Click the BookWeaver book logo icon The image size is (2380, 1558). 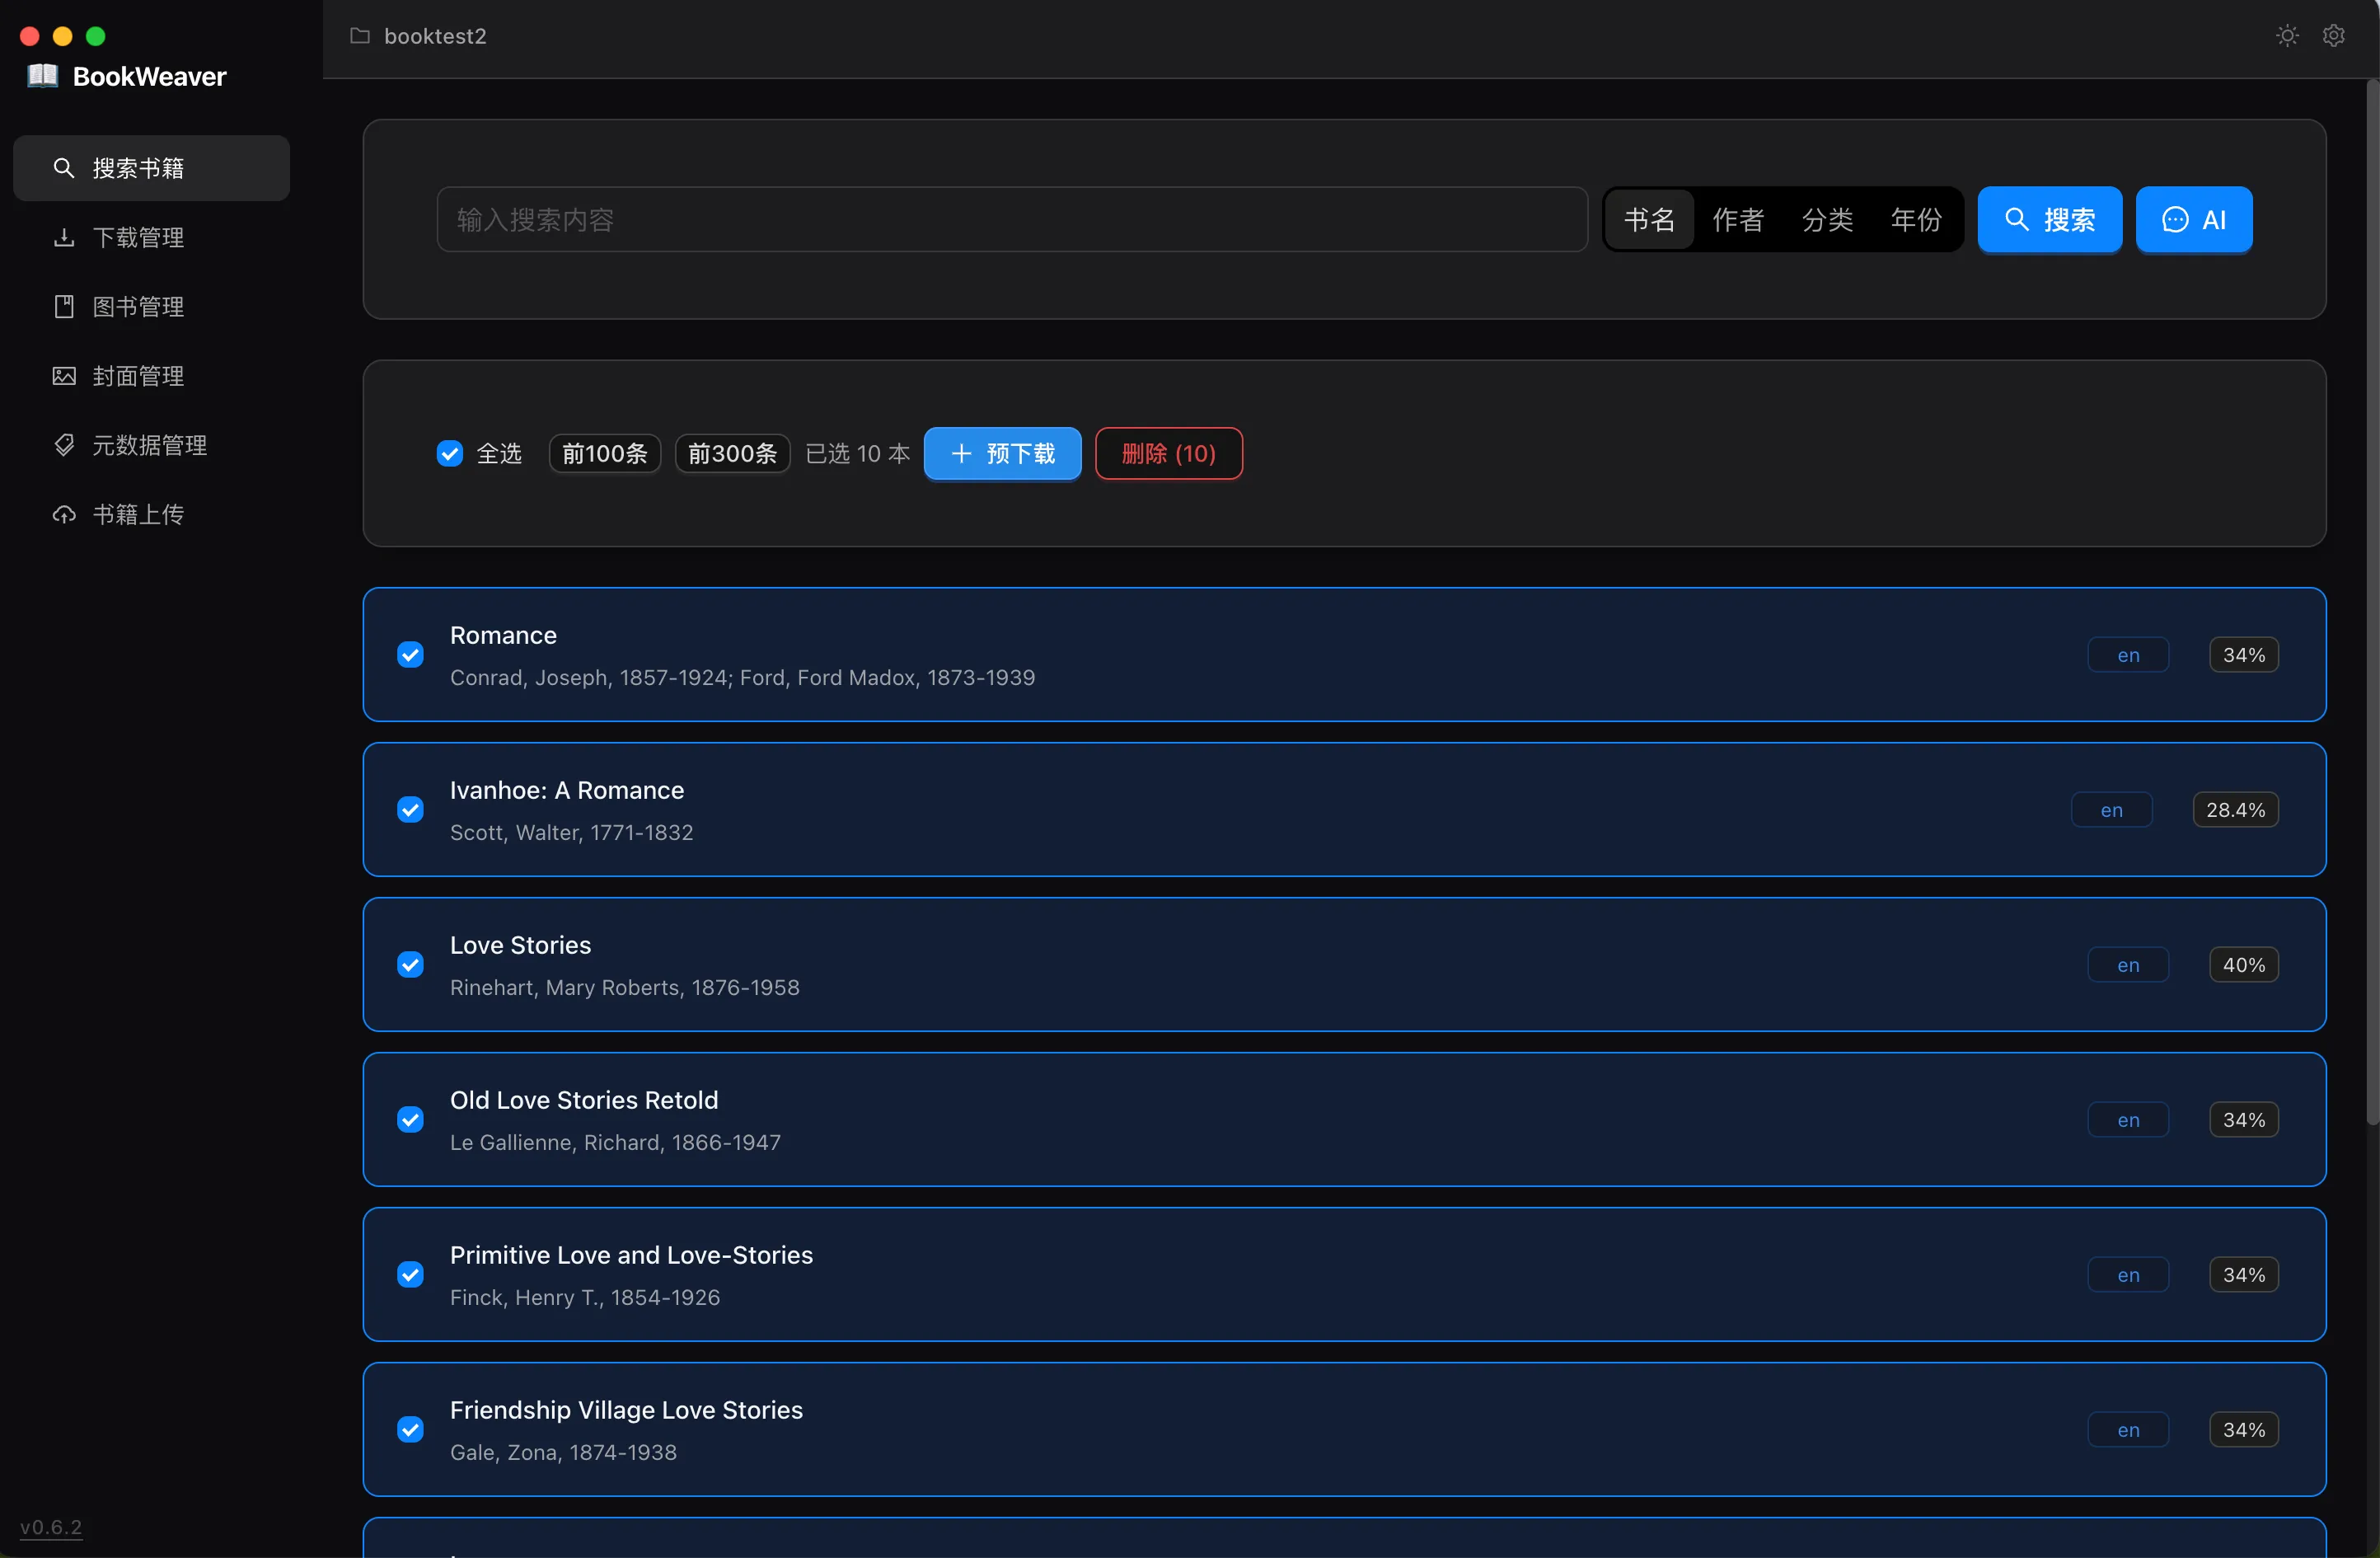point(42,76)
